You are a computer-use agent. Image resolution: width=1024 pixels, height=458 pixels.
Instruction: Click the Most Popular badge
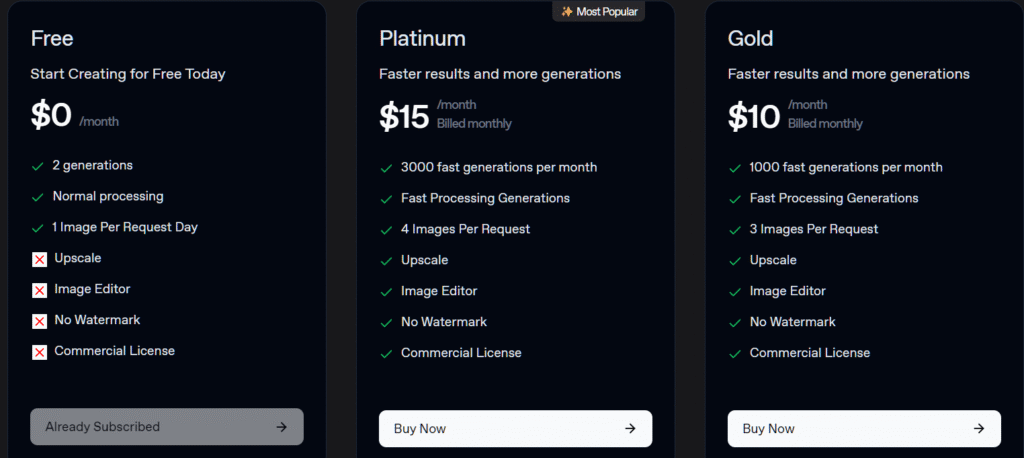point(599,12)
